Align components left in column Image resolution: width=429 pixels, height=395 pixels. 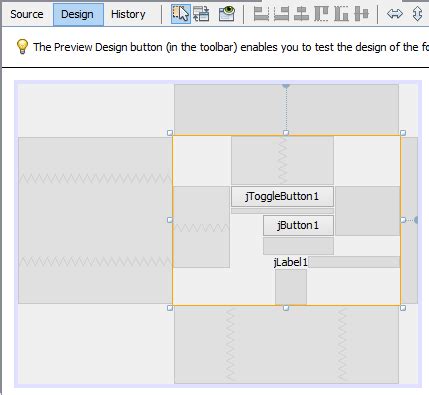click(x=261, y=14)
